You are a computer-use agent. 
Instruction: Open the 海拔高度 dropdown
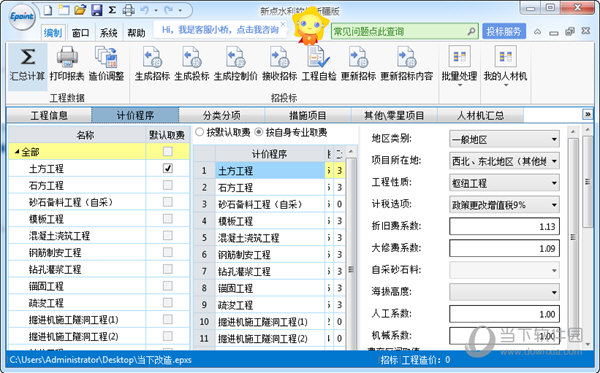point(504,292)
